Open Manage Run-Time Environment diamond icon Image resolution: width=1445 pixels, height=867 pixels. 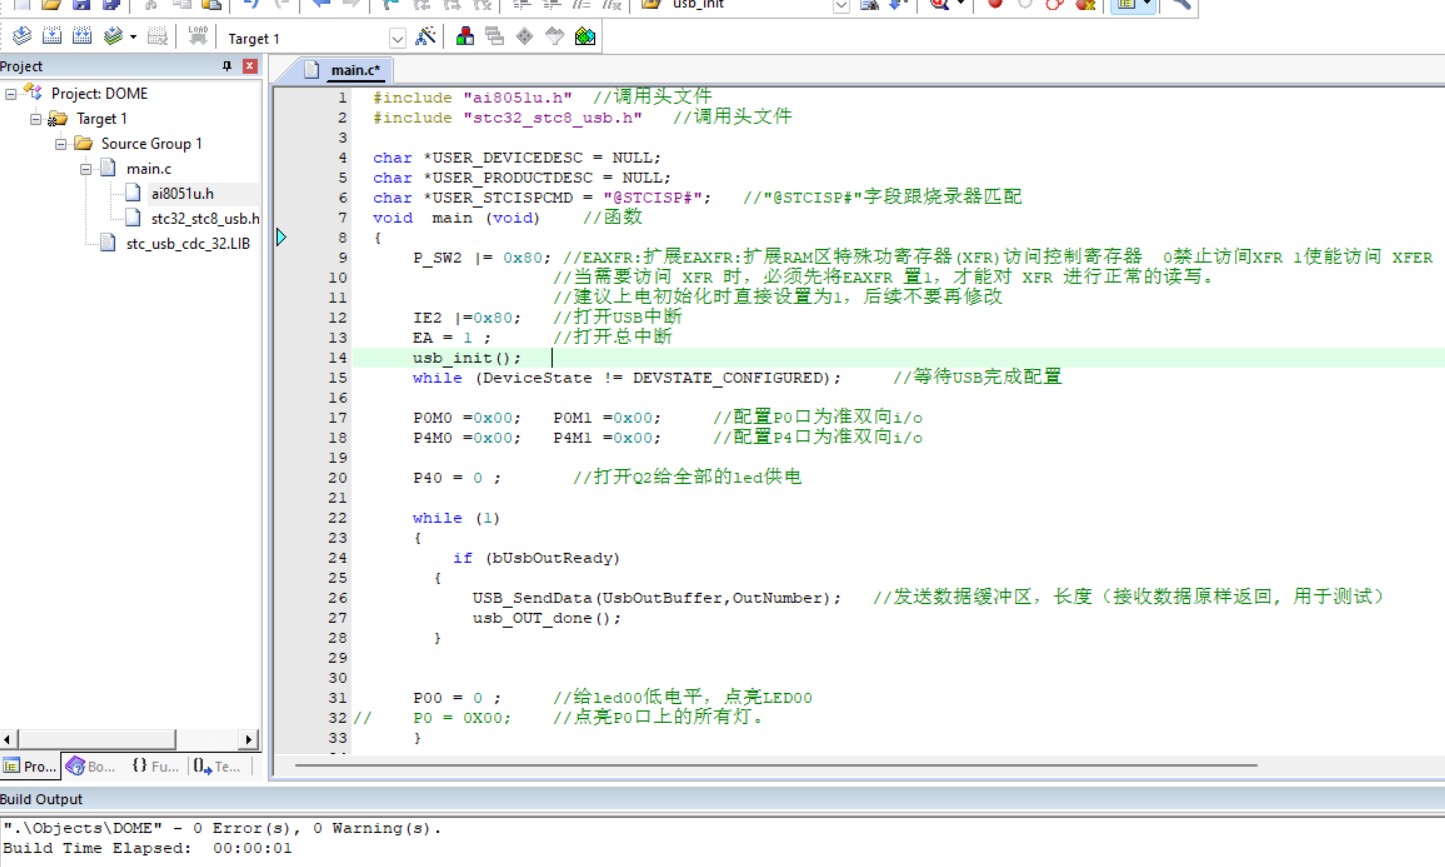pos(525,37)
